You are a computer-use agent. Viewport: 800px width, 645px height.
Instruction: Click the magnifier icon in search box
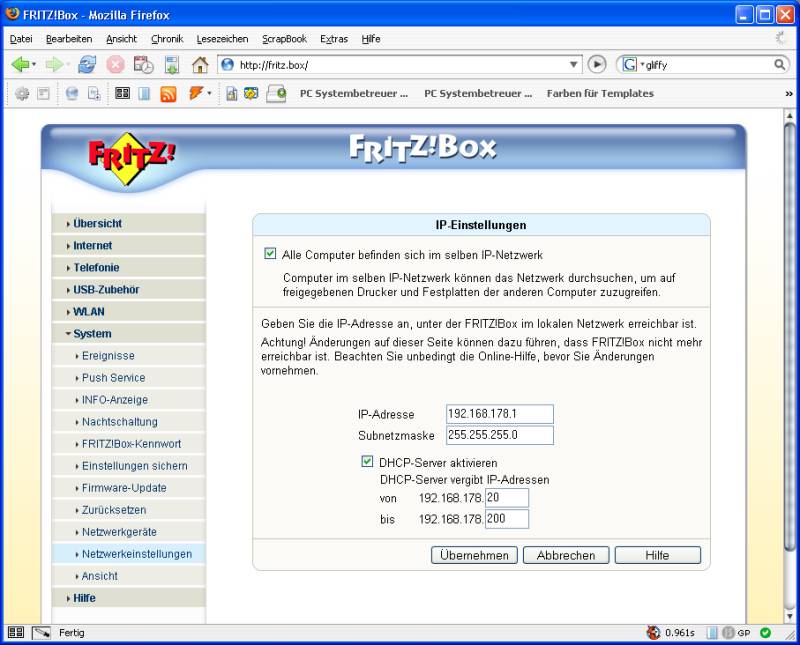pyautogui.click(x=779, y=64)
